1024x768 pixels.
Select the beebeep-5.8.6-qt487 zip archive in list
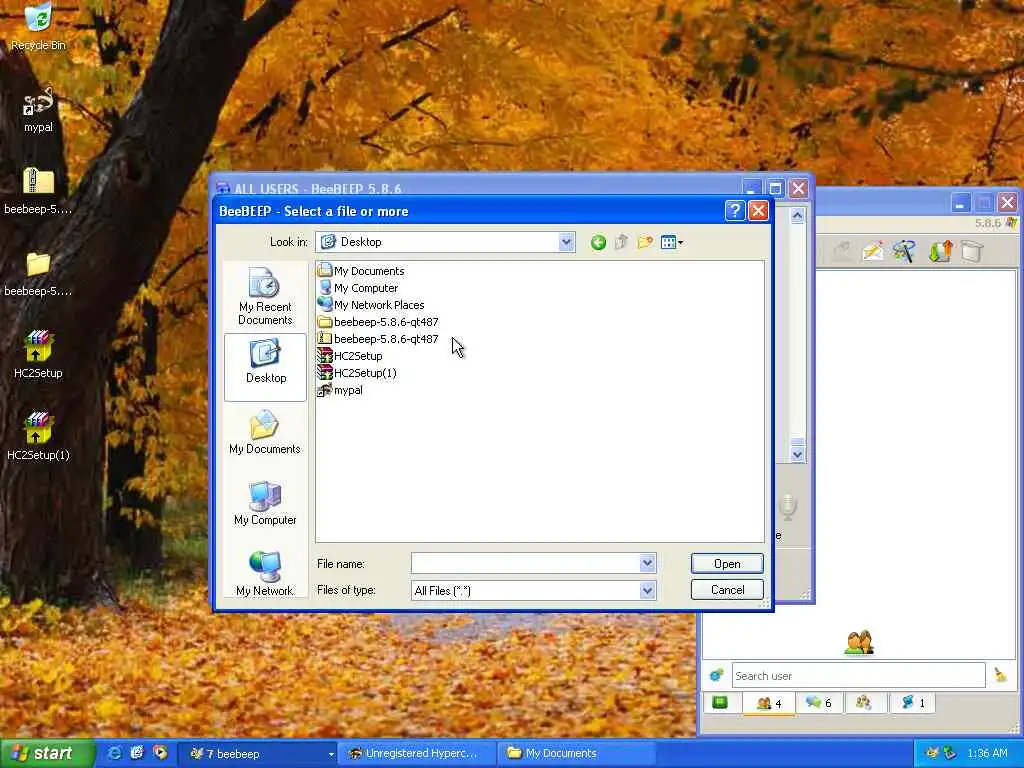378,338
